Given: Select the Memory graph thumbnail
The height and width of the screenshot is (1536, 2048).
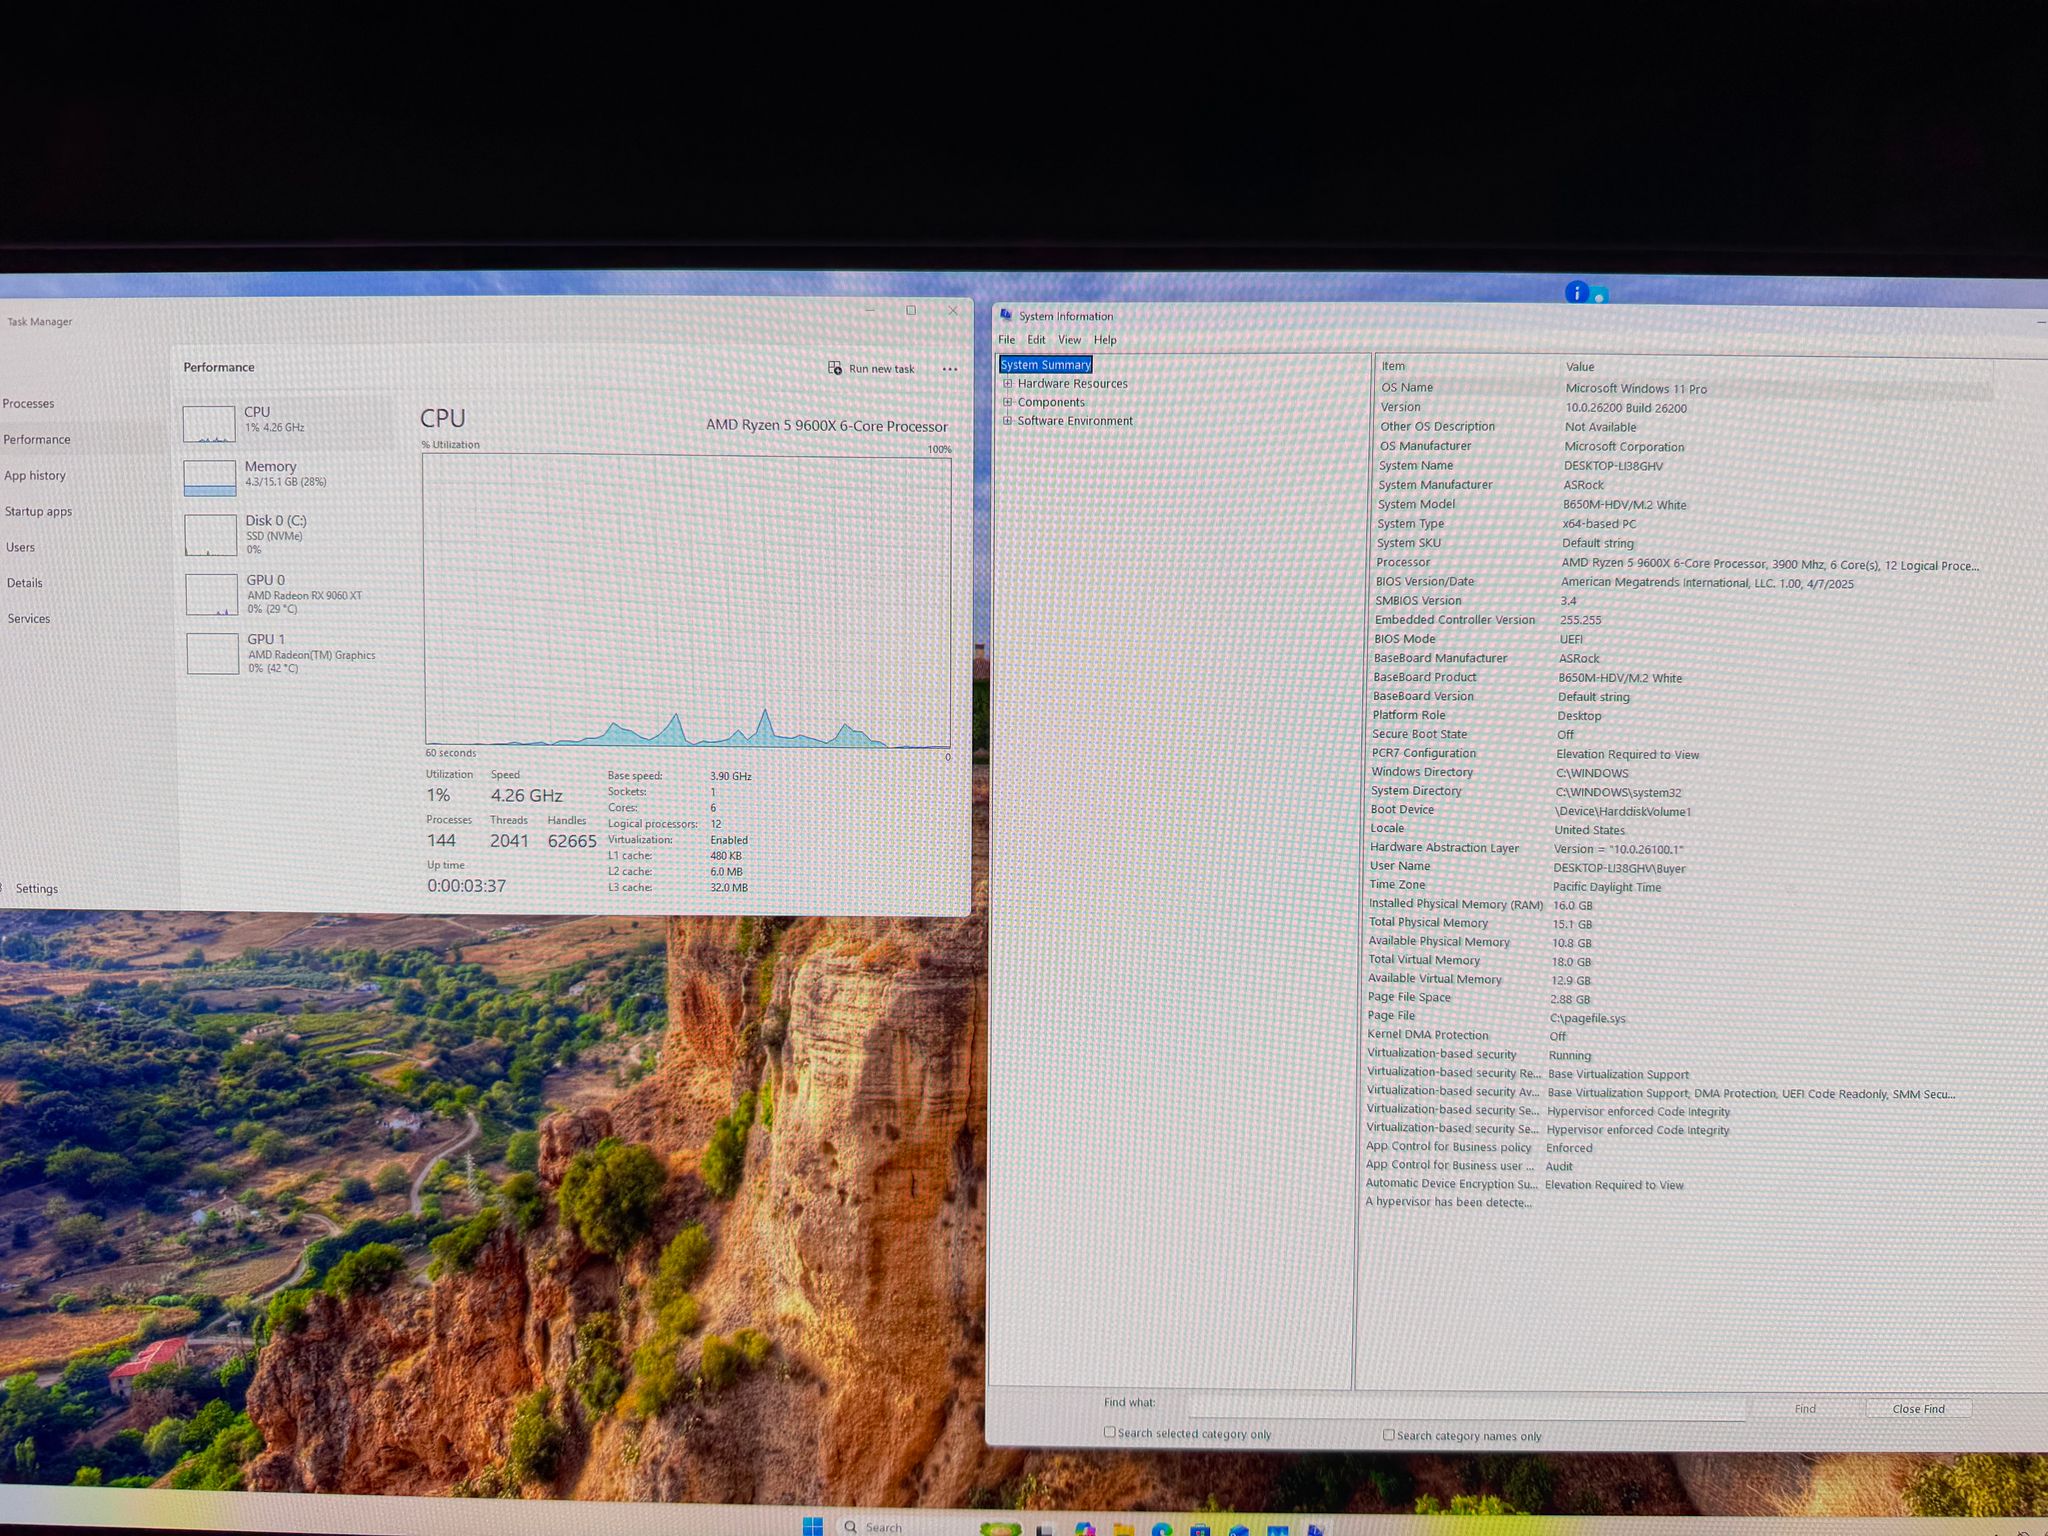Looking at the screenshot, I should (210, 477).
